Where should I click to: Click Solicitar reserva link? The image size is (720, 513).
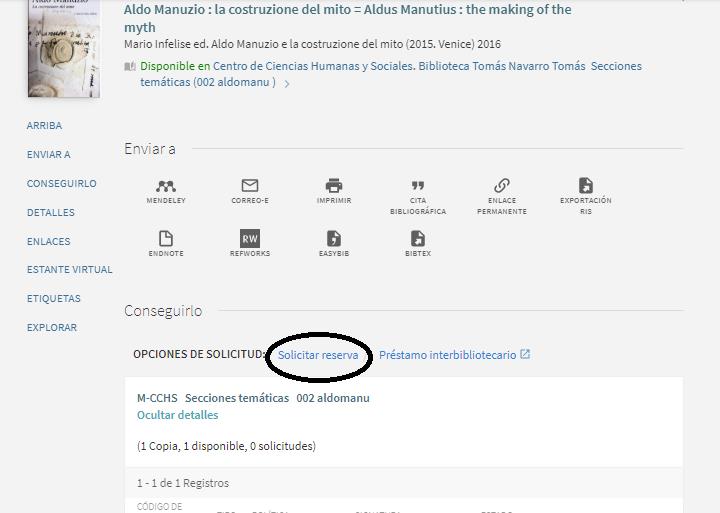tap(318, 355)
